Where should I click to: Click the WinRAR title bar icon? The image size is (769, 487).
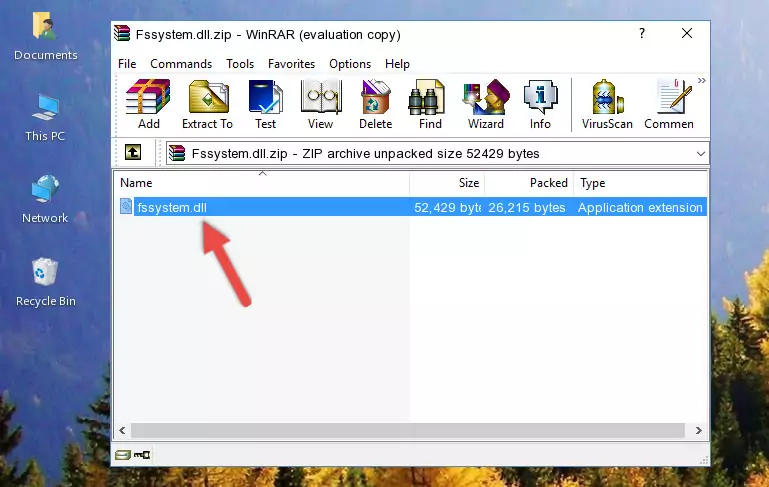122,34
